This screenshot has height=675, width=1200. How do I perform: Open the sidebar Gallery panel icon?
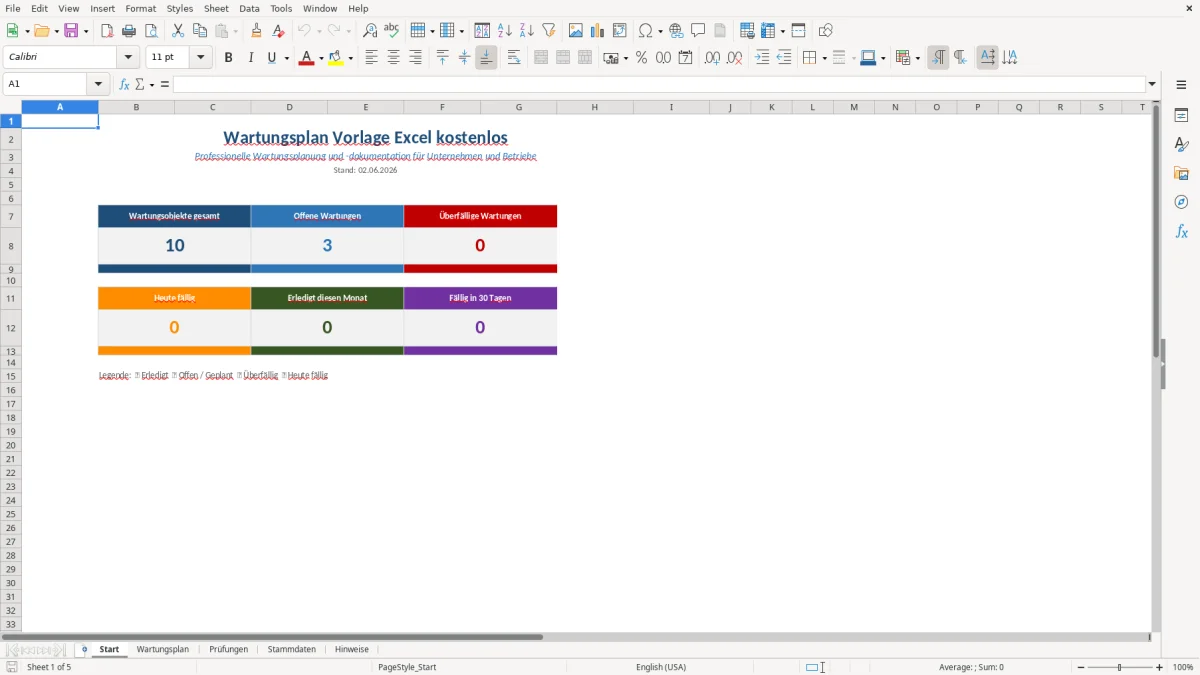point(1181,174)
